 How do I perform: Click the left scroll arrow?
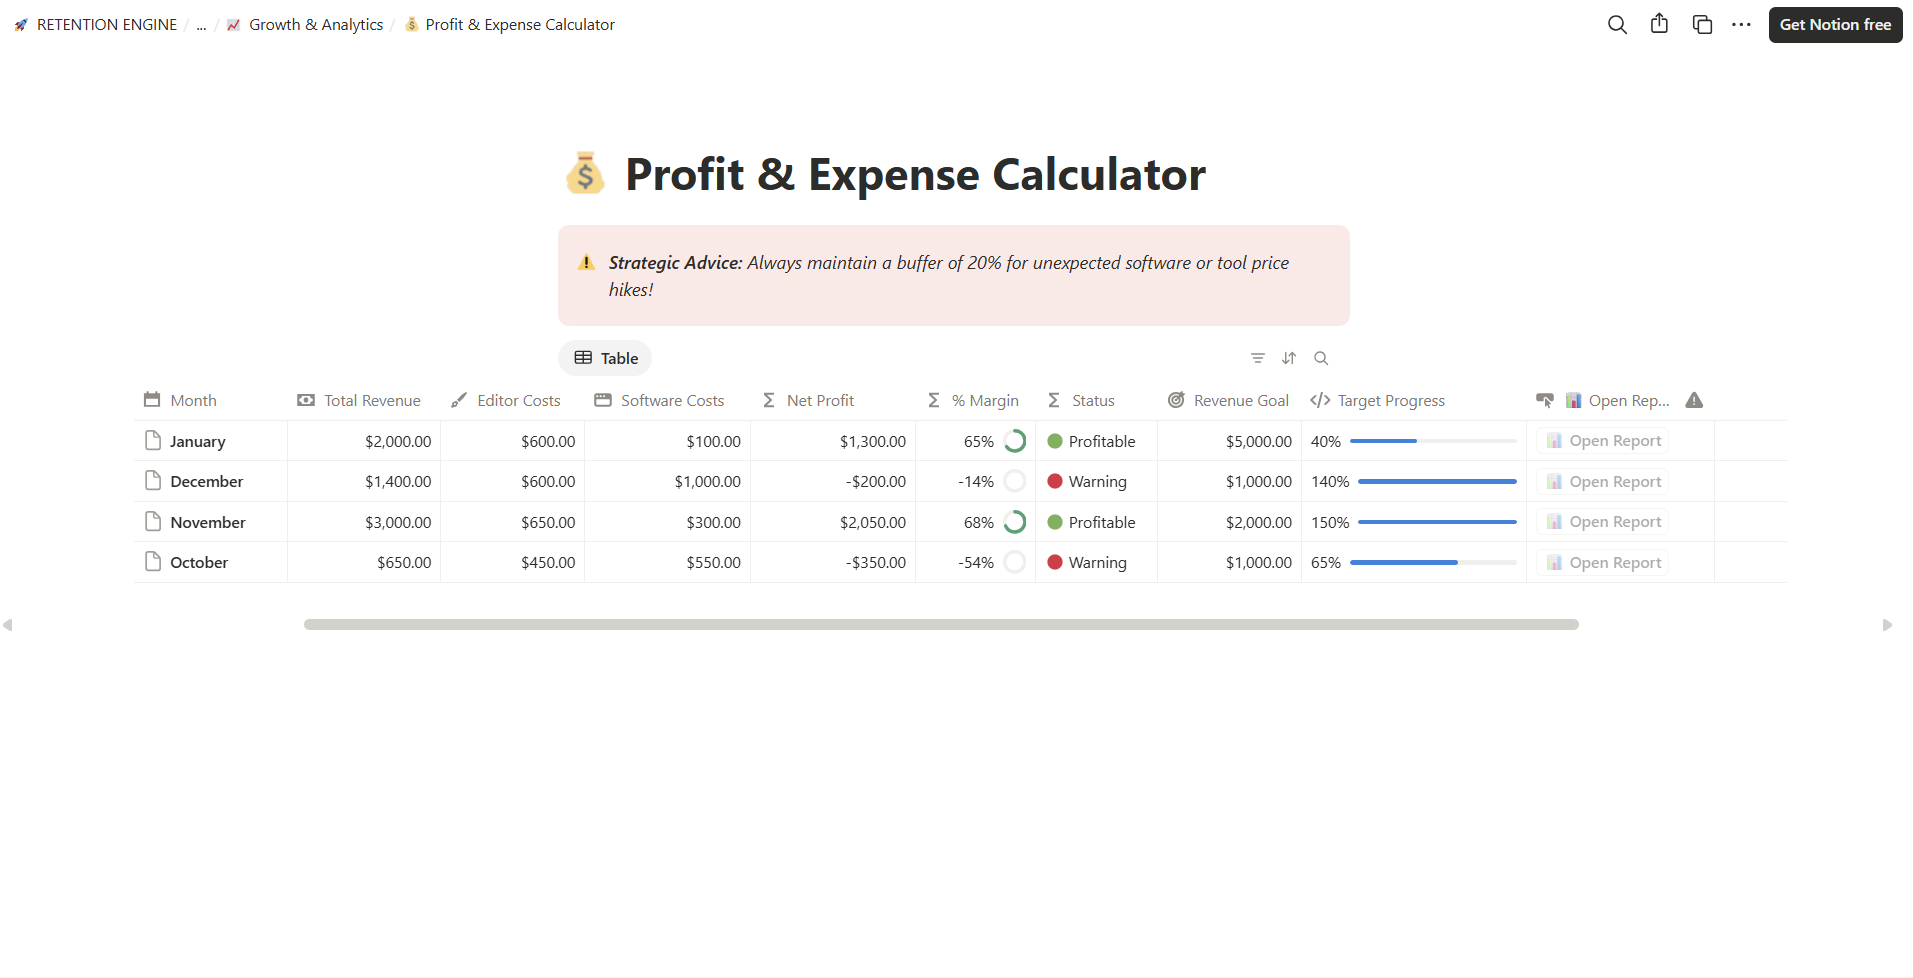(8, 625)
